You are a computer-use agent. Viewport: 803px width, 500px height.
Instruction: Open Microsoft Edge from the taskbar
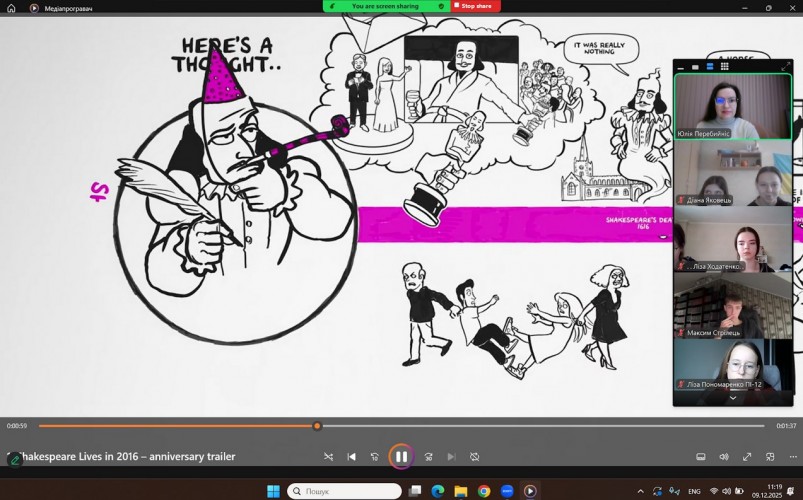(x=438, y=491)
